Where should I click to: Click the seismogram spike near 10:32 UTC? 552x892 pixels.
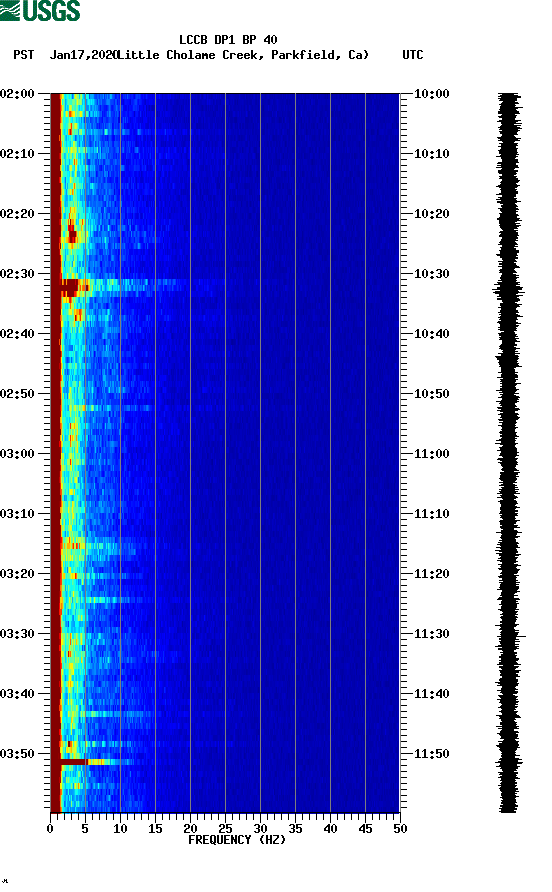508,291
